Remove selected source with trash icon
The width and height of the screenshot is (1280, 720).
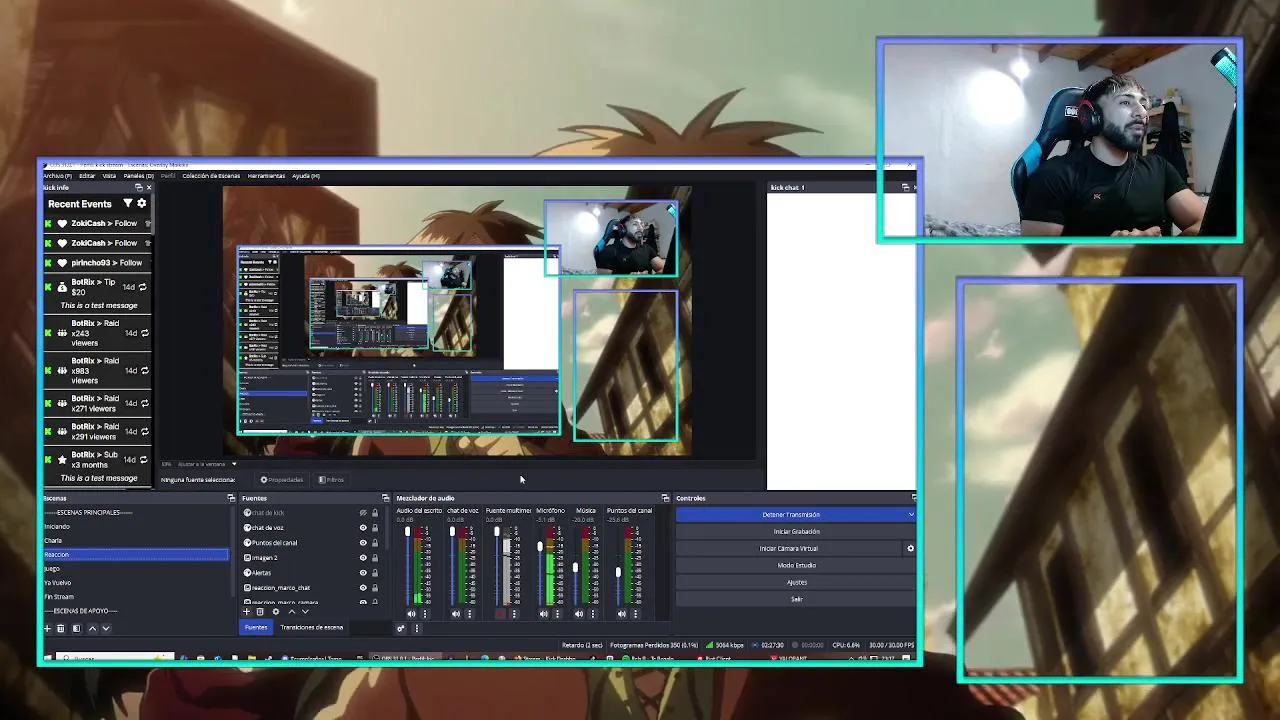click(260, 612)
